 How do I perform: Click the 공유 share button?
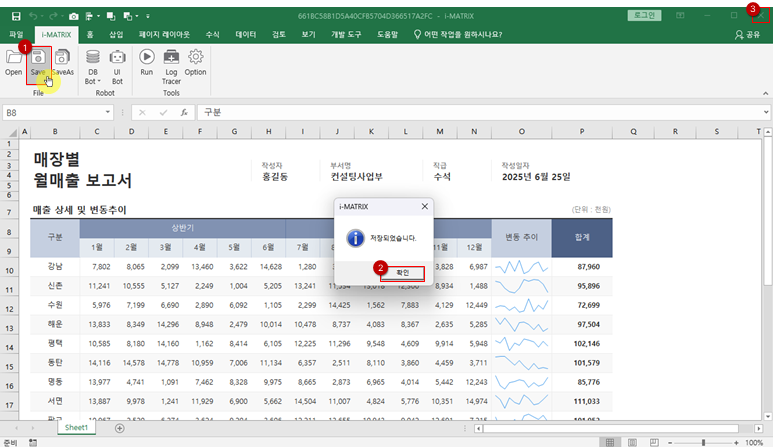point(746,34)
